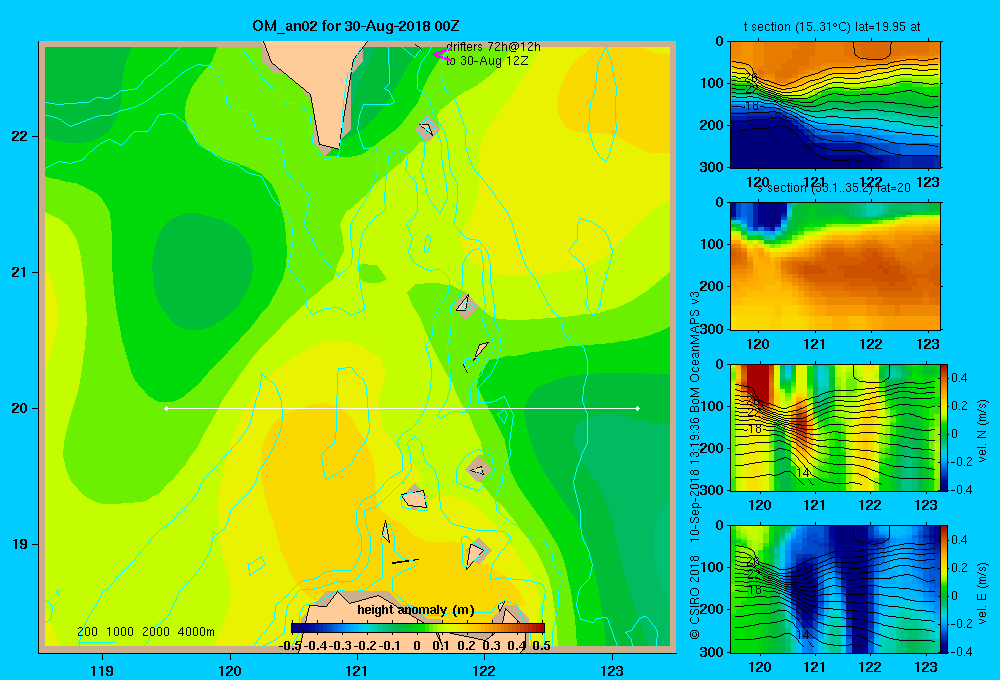
Task: Click depth label 100 on salinity section axis
Action: (712, 244)
